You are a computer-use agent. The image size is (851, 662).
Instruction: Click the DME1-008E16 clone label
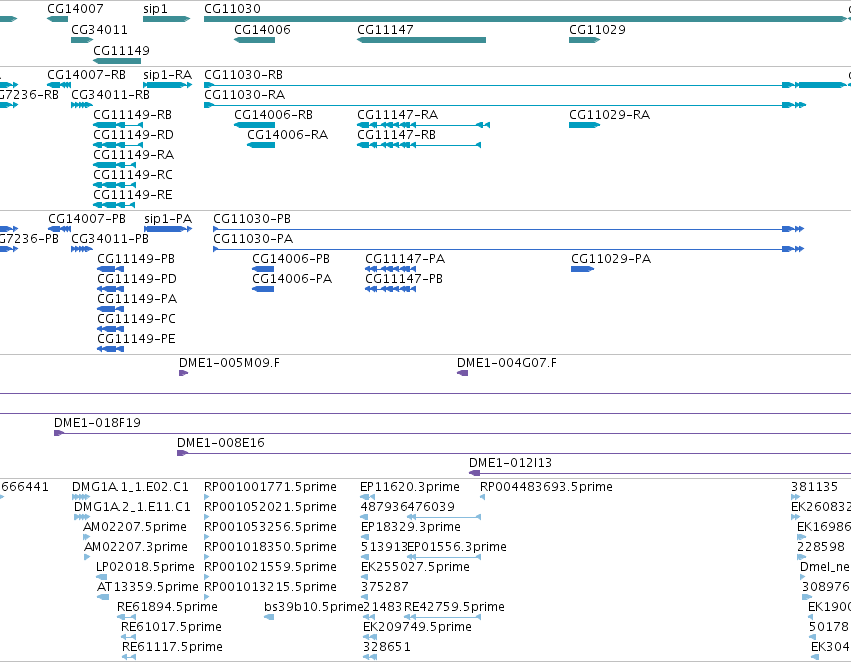click(221, 443)
